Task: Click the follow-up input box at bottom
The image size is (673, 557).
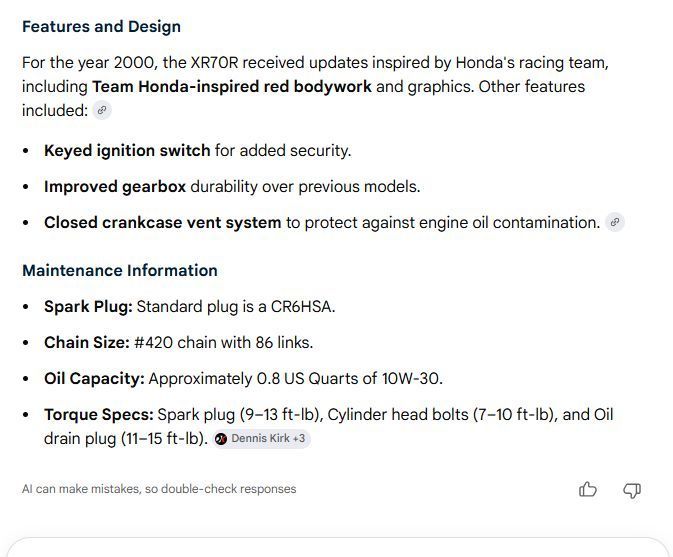Action: click(336, 547)
